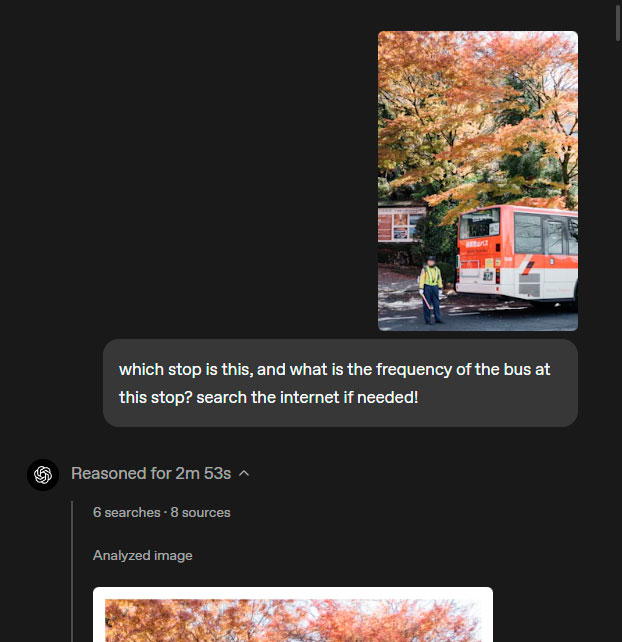The image size is (622, 642).
Task: Select the 'Analyzed image' label
Action: coord(142,556)
